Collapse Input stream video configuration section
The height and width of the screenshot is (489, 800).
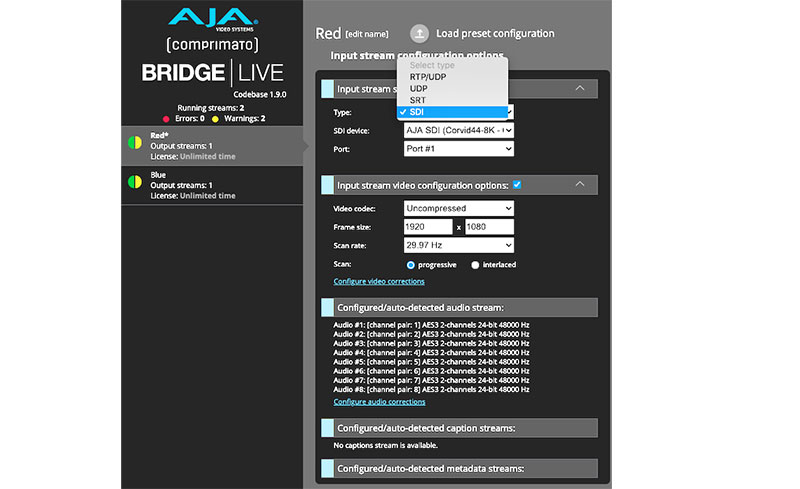(580, 184)
